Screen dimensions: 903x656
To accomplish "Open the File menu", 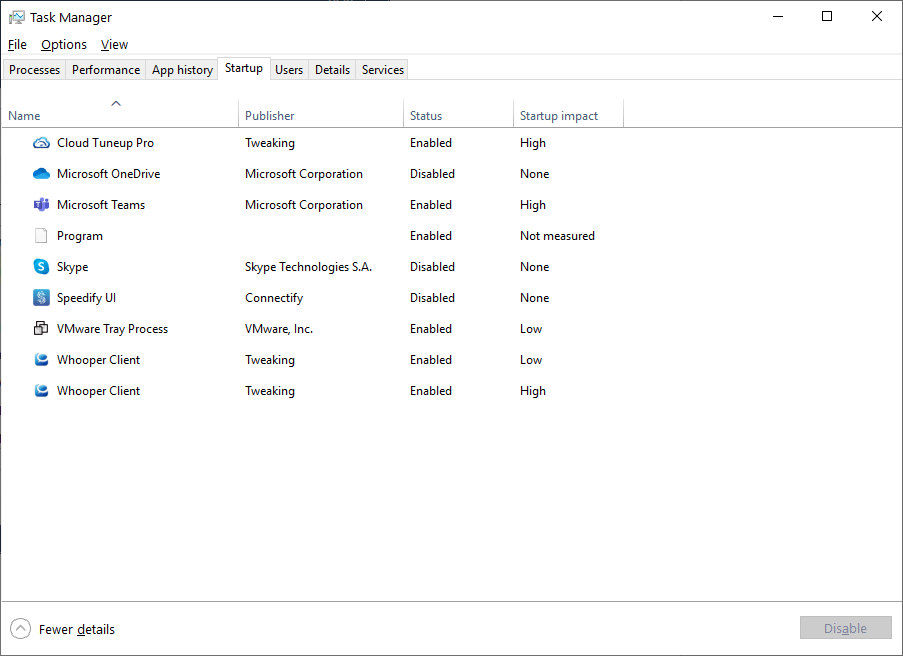I will pyautogui.click(x=17, y=44).
